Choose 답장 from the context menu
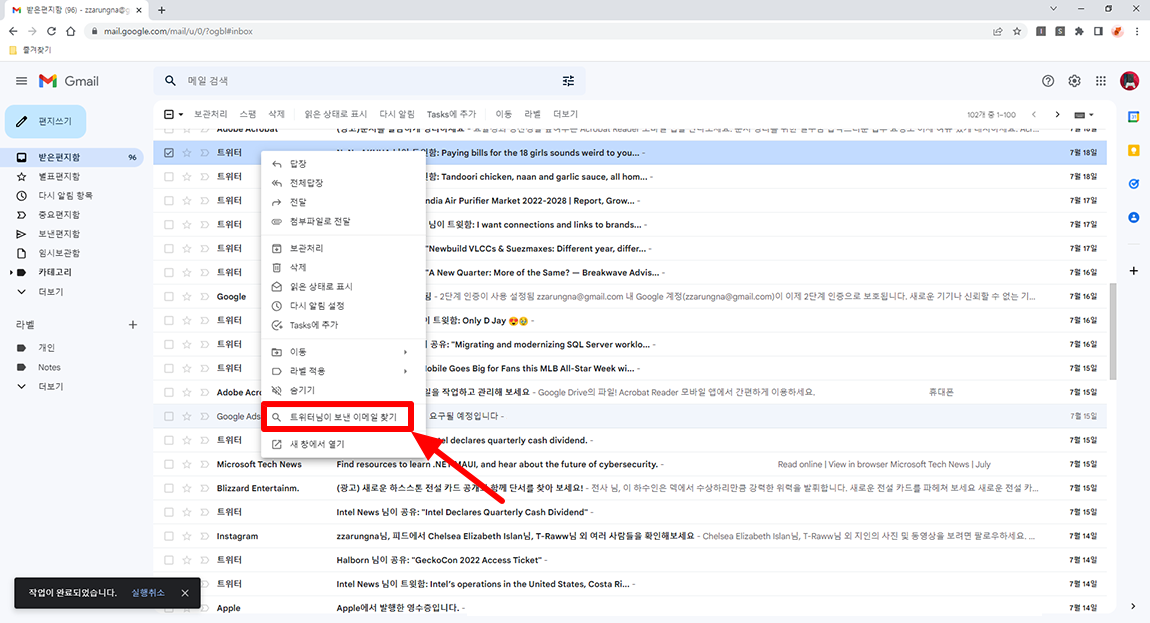 point(343,164)
